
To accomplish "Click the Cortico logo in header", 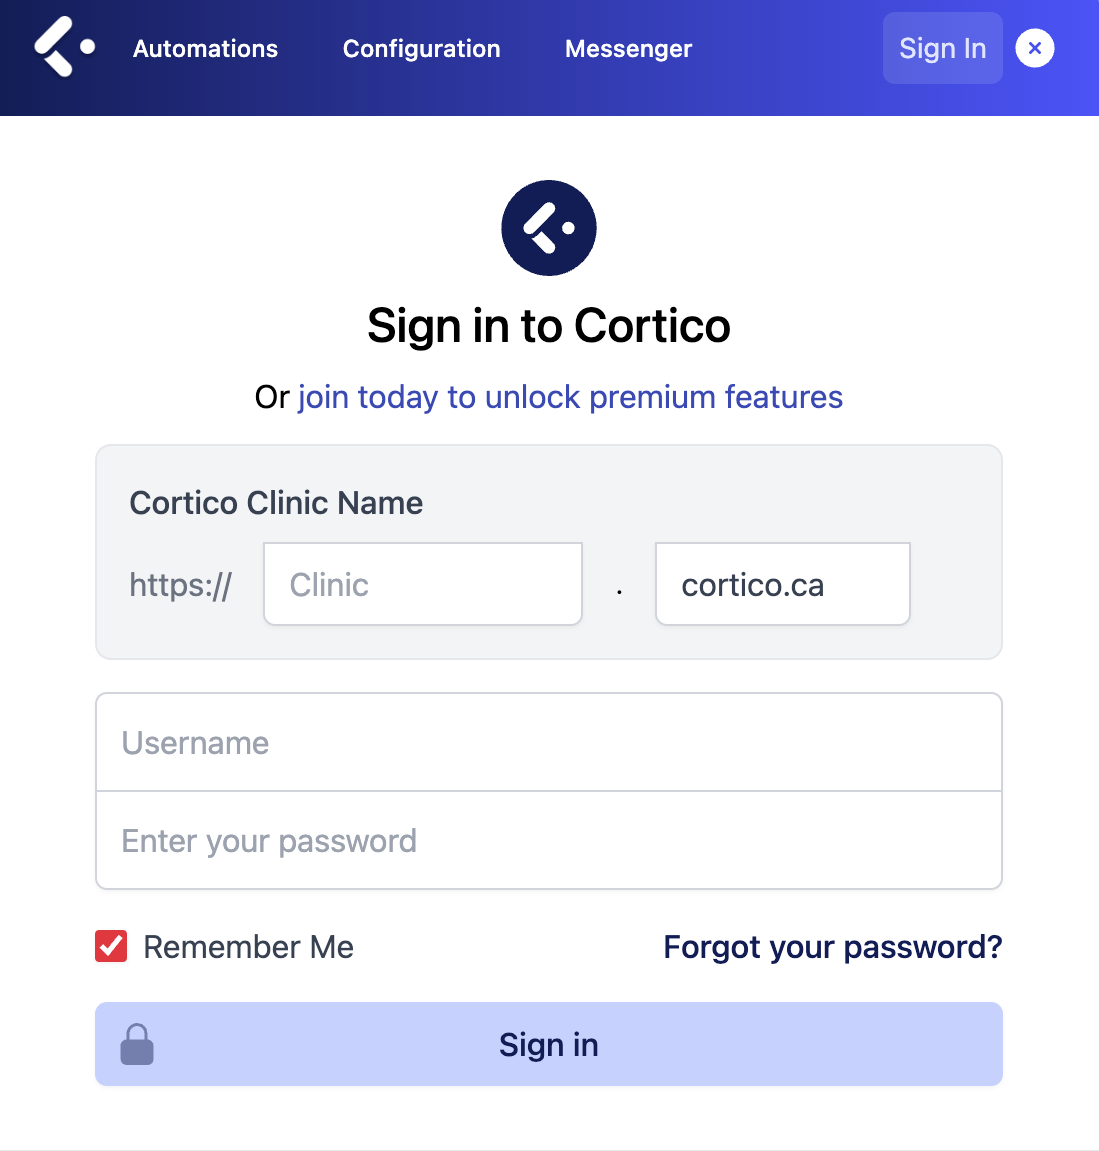I will [x=64, y=47].
